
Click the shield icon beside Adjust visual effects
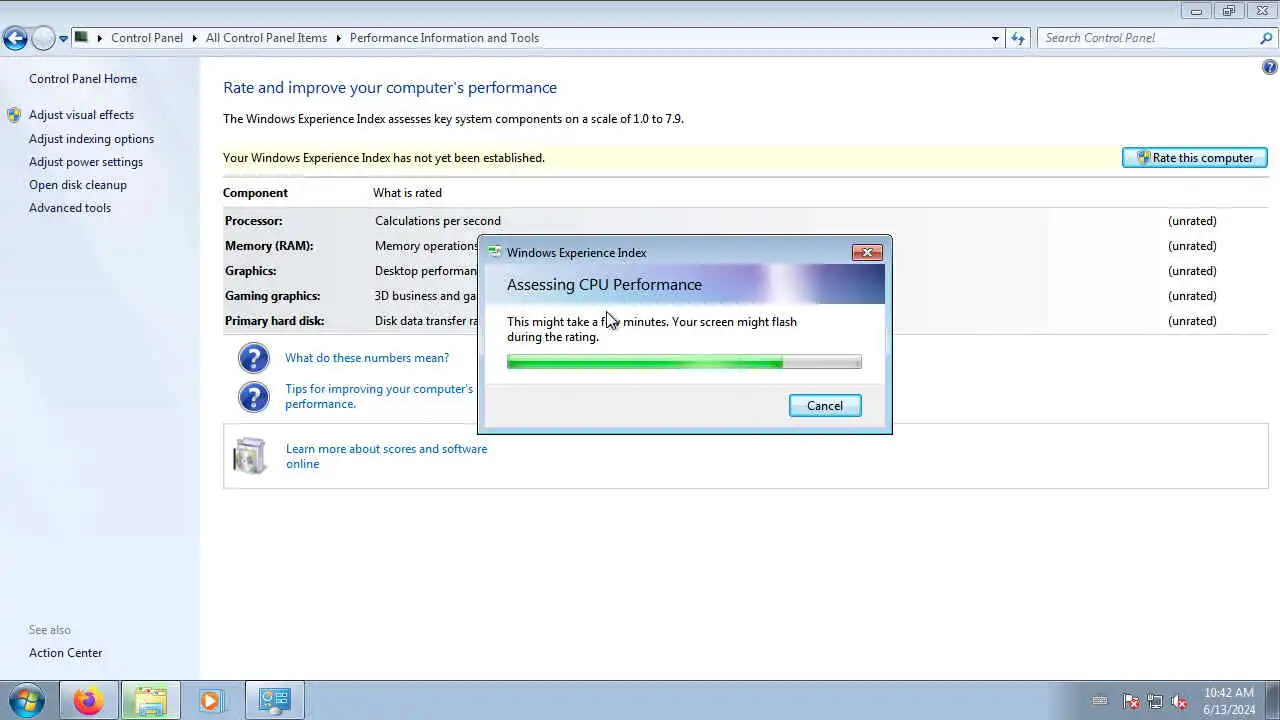[x=14, y=115]
